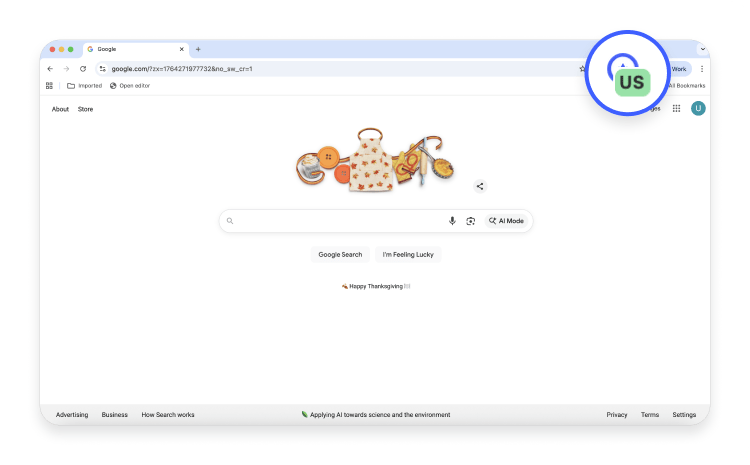Open the Thanksgiving Google Doodle
The image size is (750, 465).
[375, 160]
